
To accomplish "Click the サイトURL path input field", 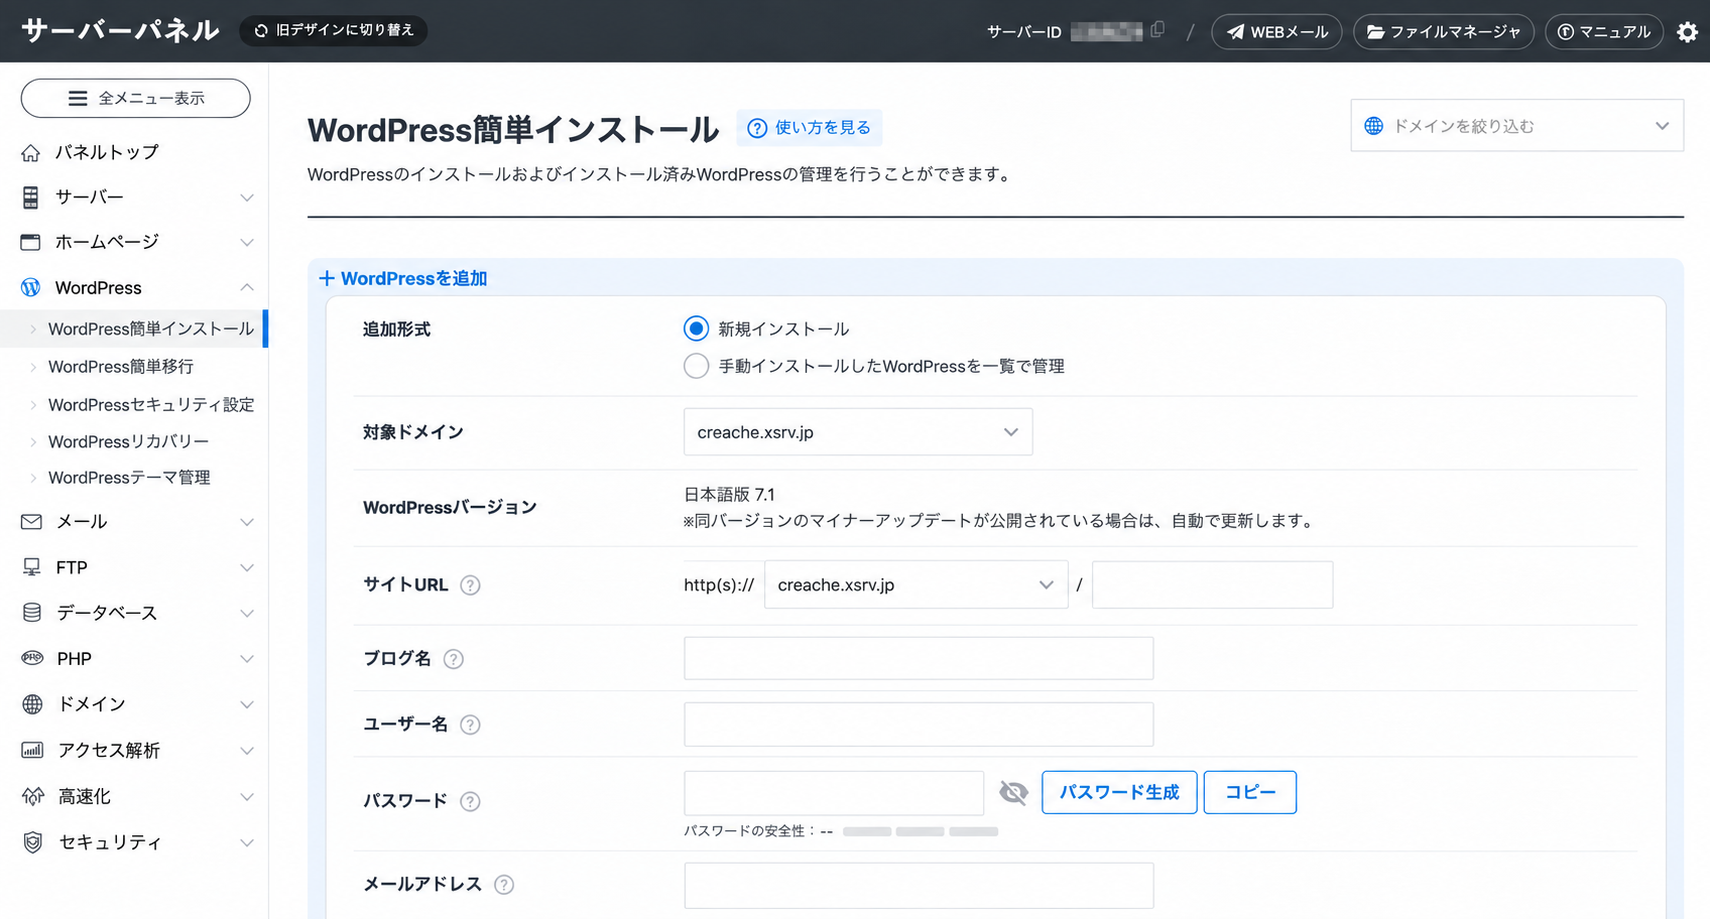I will pos(1212,585).
